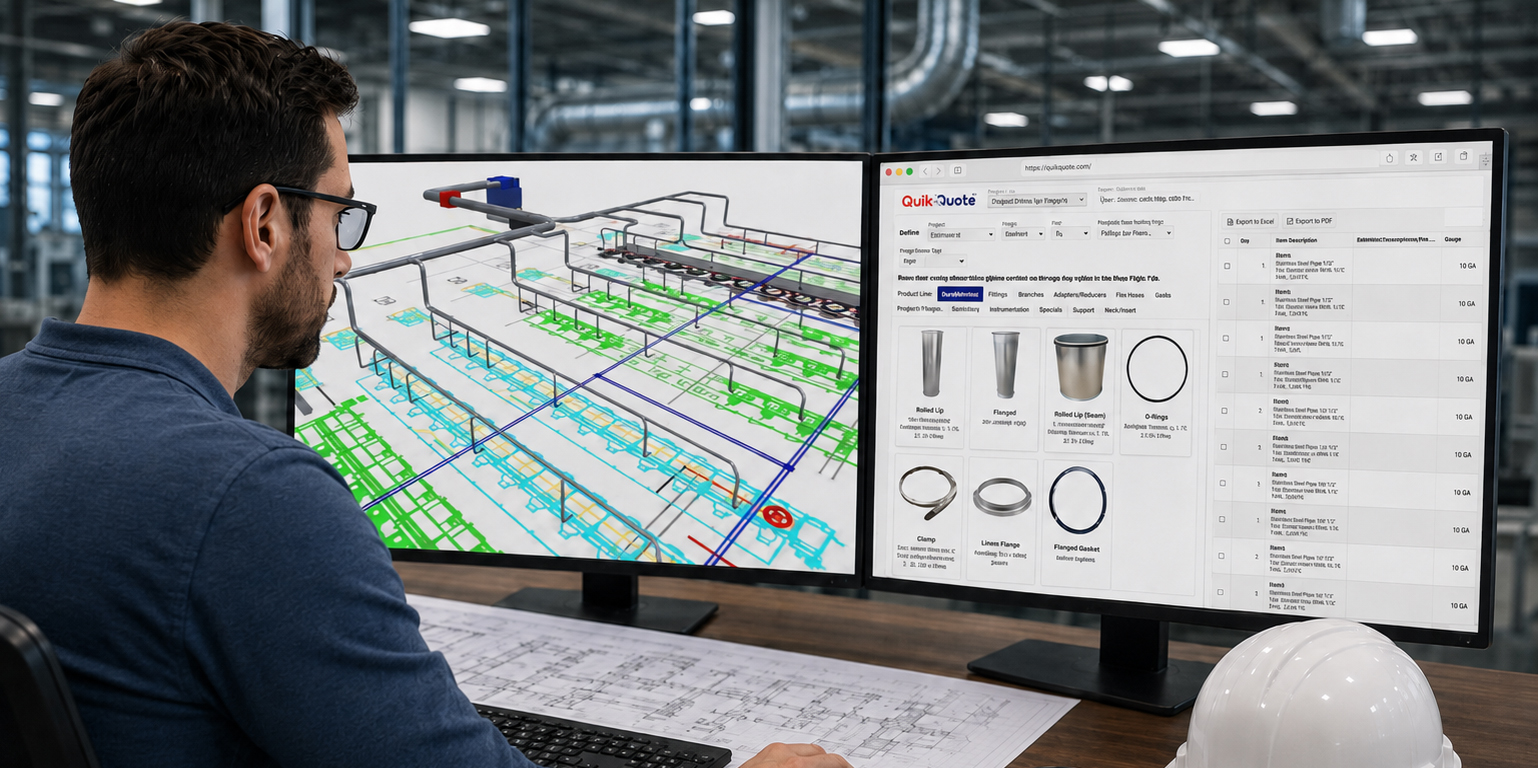Go back using the browser back arrow
The width and height of the screenshot is (1538, 768).
pos(925,171)
